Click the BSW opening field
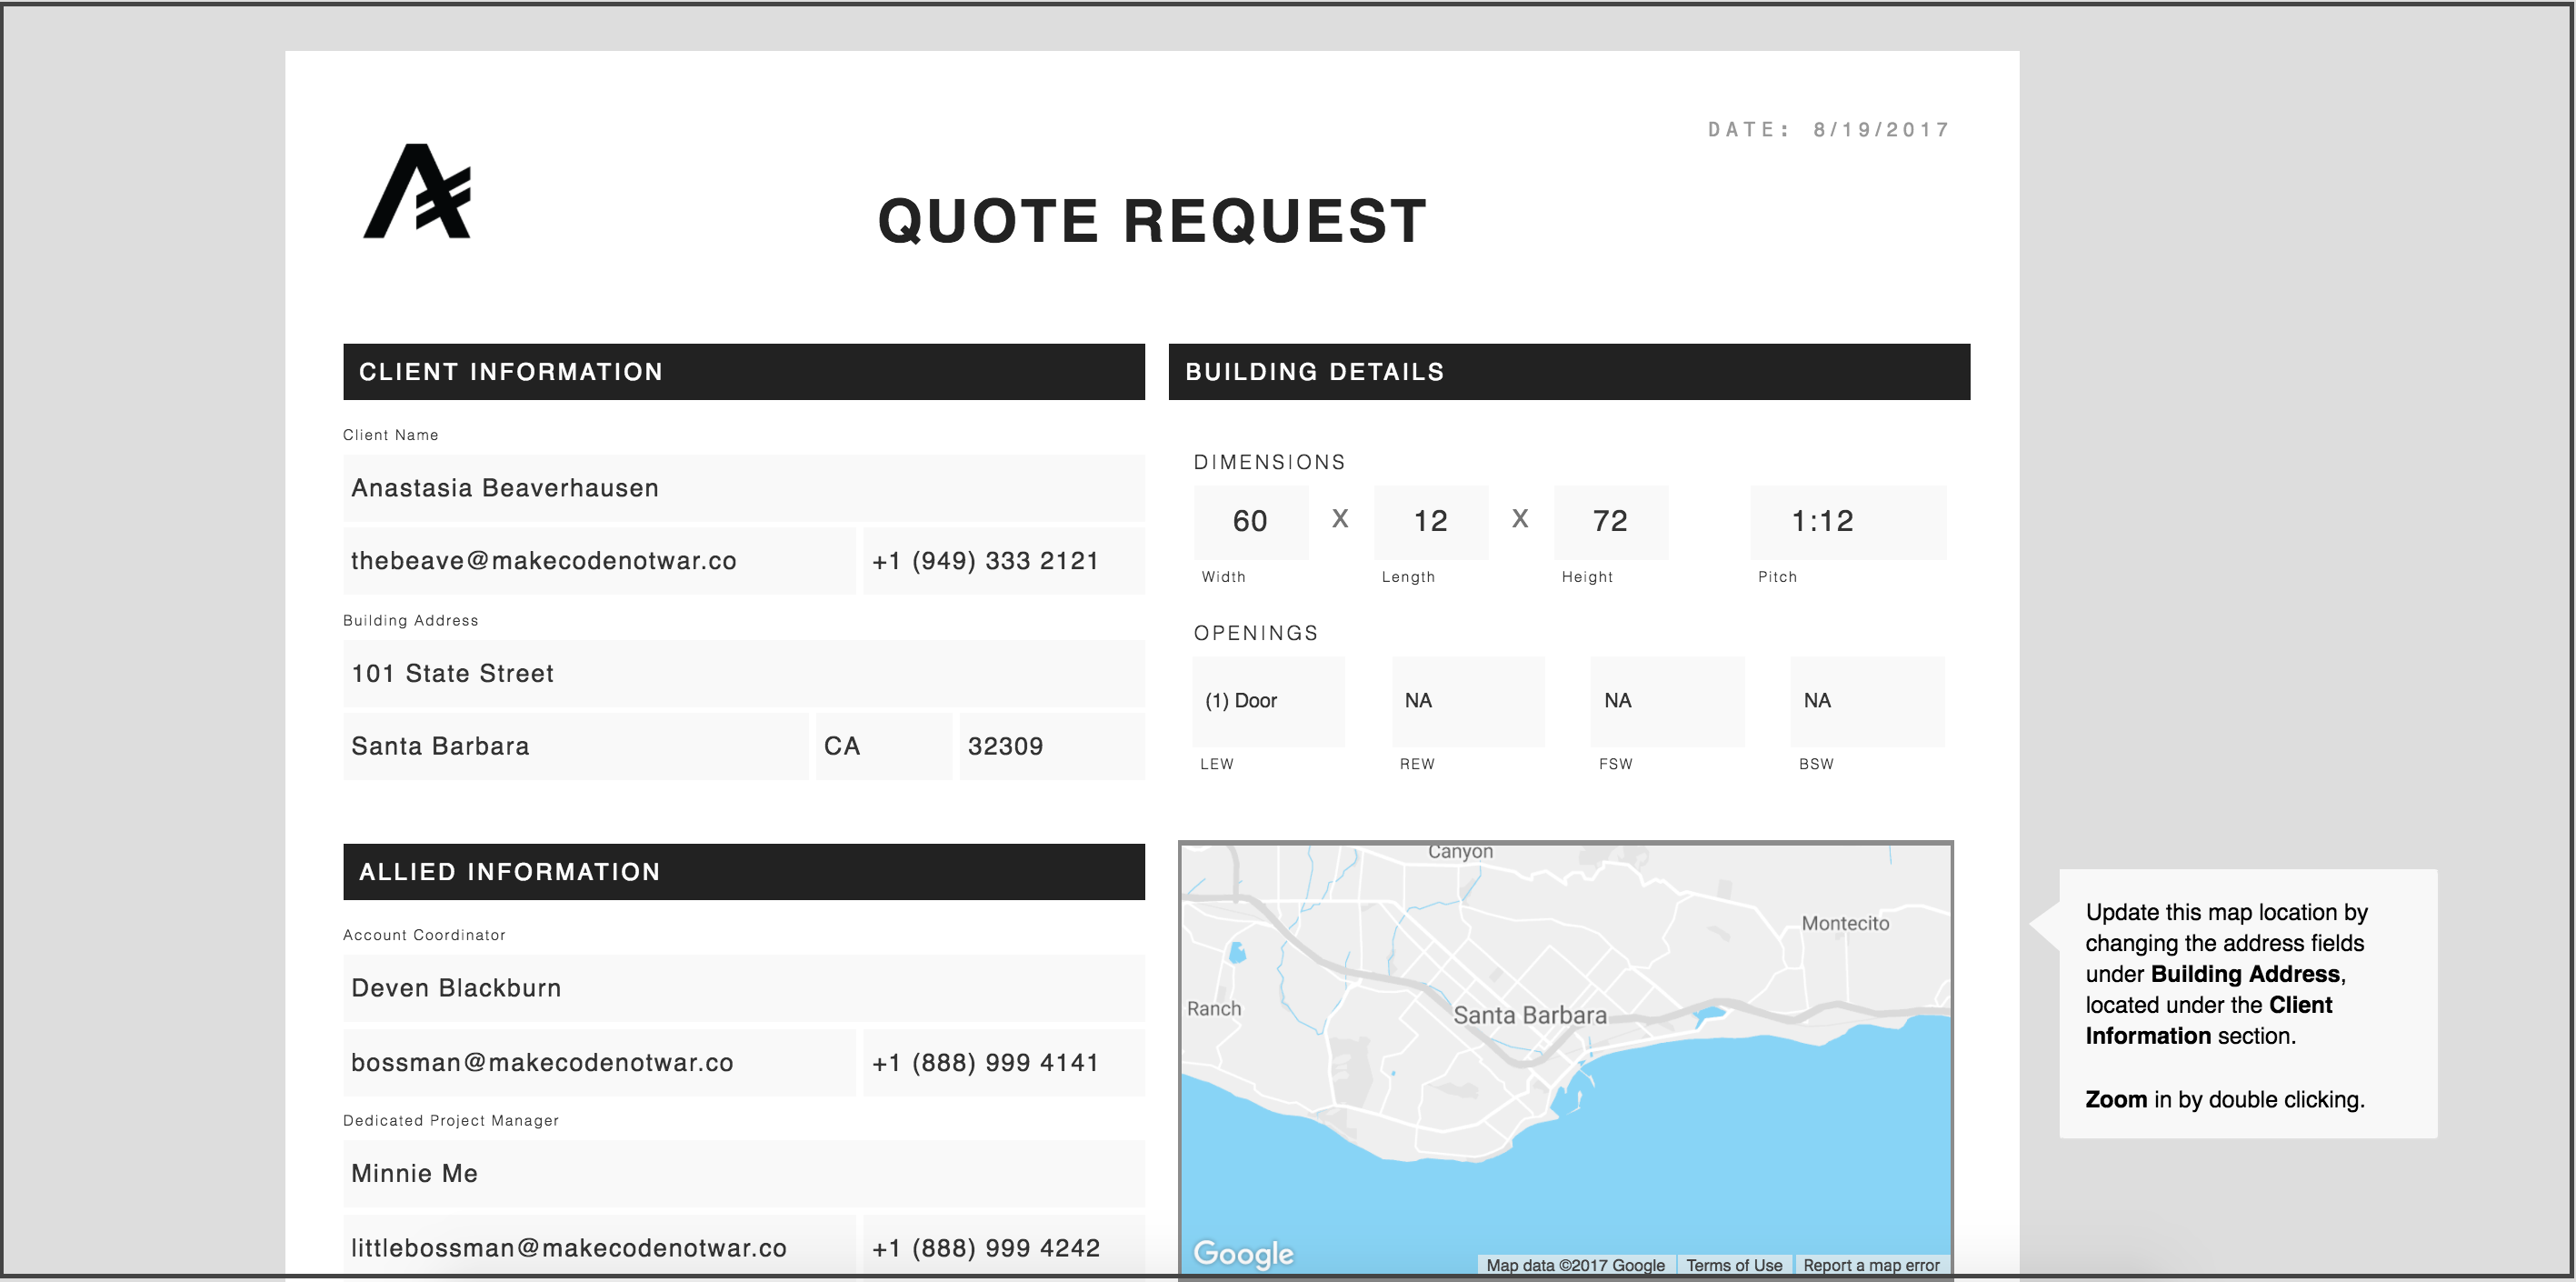Image resolution: width=2576 pixels, height=1282 pixels. pos(1866,701)
